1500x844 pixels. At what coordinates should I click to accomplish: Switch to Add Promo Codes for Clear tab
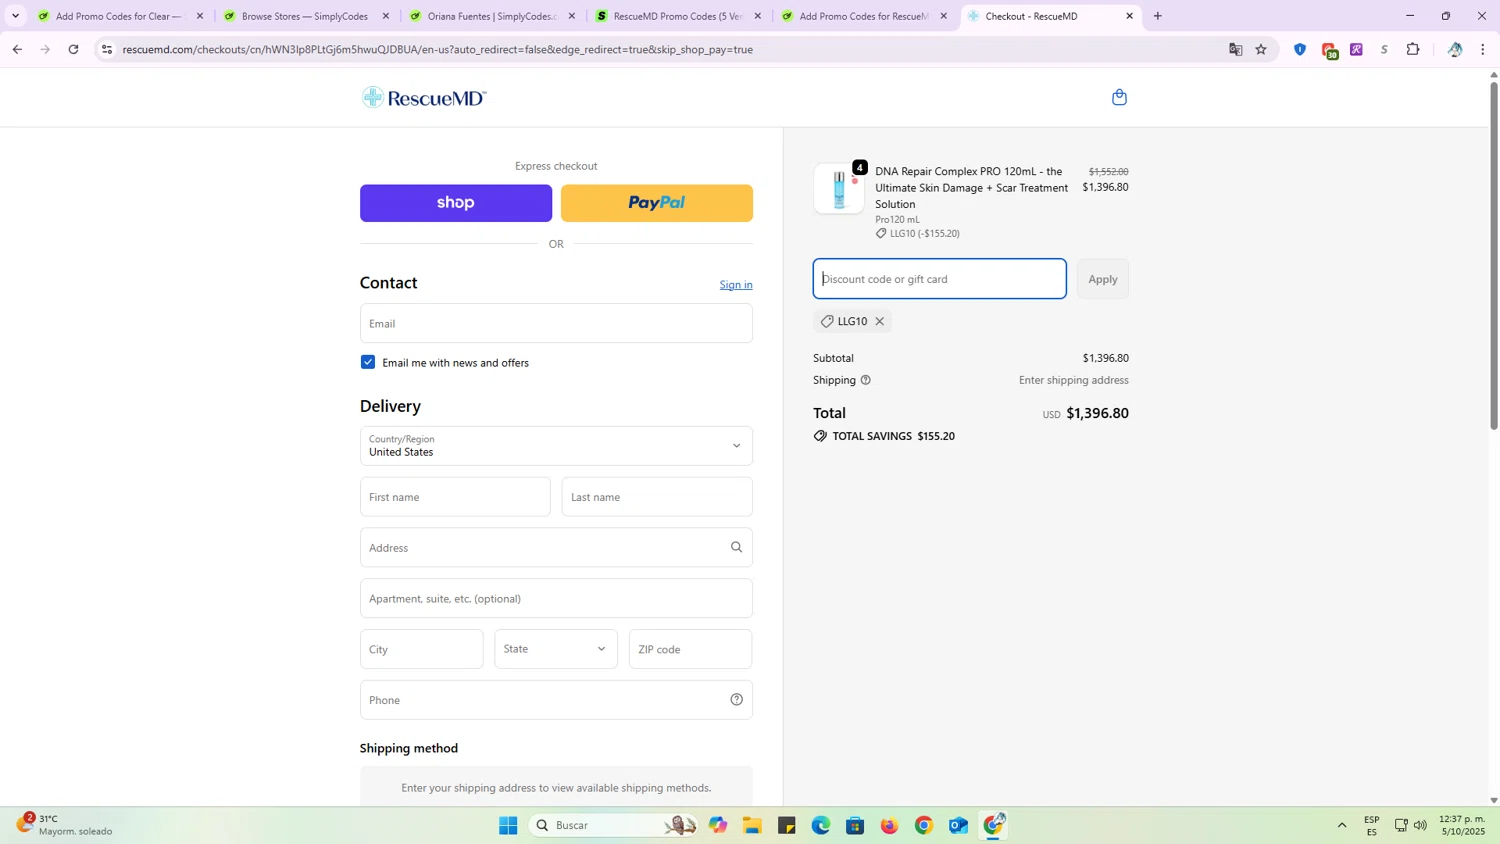pyautogui.click(x=121, y=16)
